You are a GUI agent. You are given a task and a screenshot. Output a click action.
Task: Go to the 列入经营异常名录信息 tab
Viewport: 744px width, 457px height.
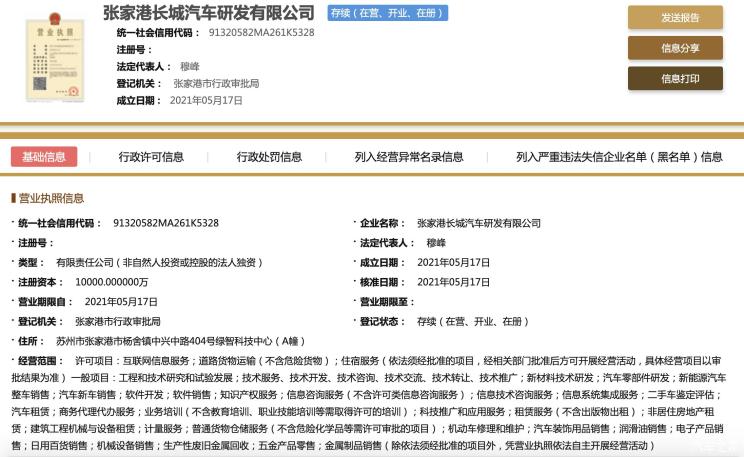tap(409, 156)
